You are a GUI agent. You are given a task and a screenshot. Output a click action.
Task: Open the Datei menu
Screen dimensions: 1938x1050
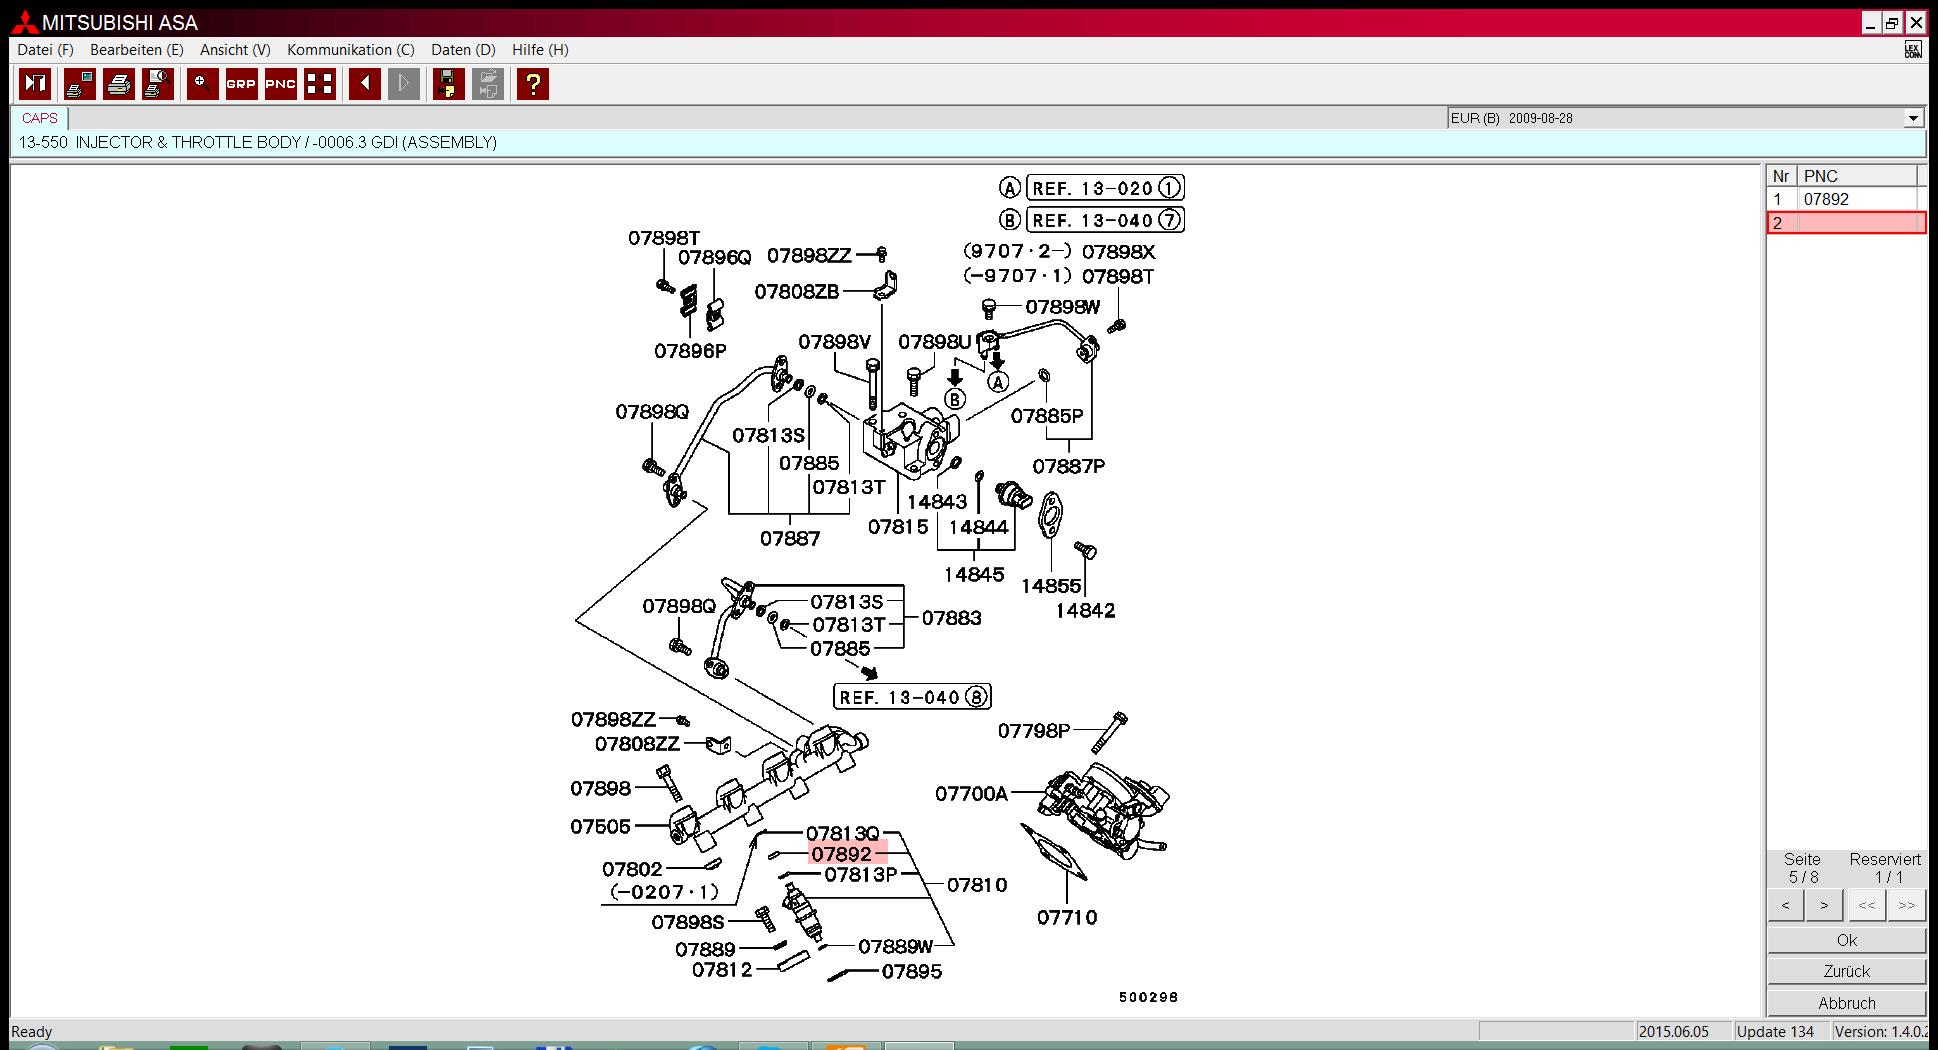point(45,50)
